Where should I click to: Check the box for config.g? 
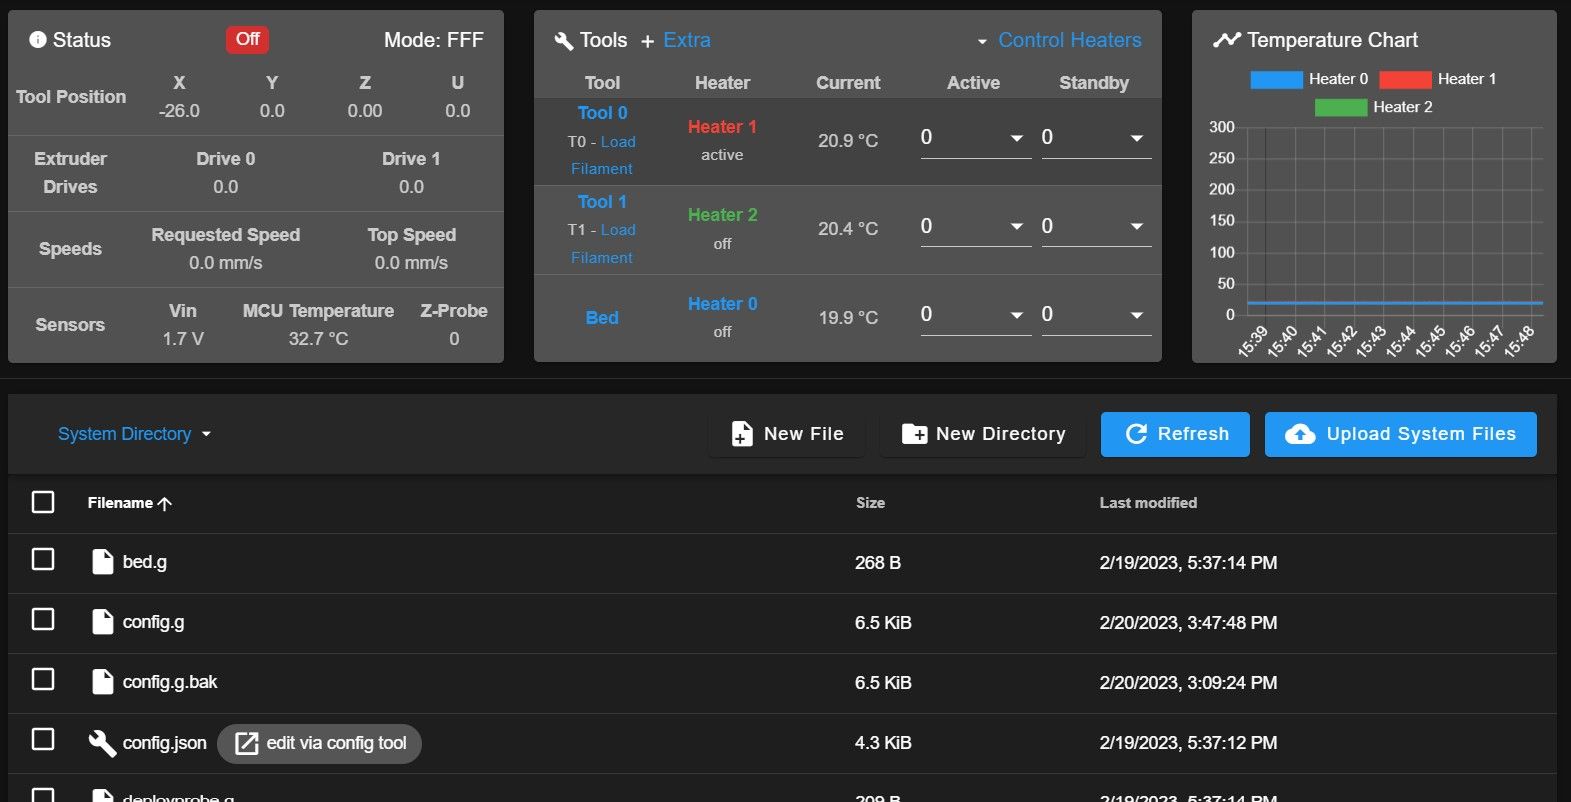43,619
